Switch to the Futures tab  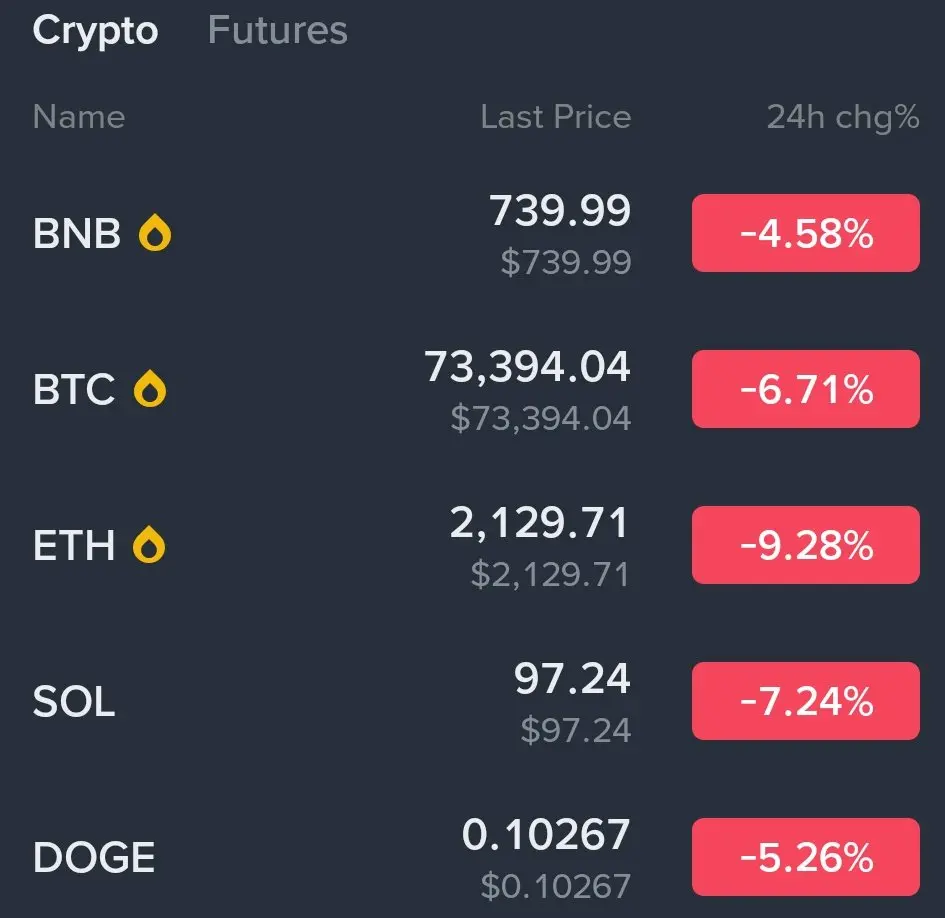coord(277,30)
